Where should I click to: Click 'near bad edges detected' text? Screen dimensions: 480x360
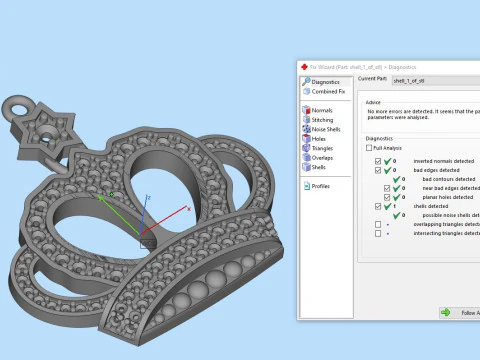click(451, 188)
